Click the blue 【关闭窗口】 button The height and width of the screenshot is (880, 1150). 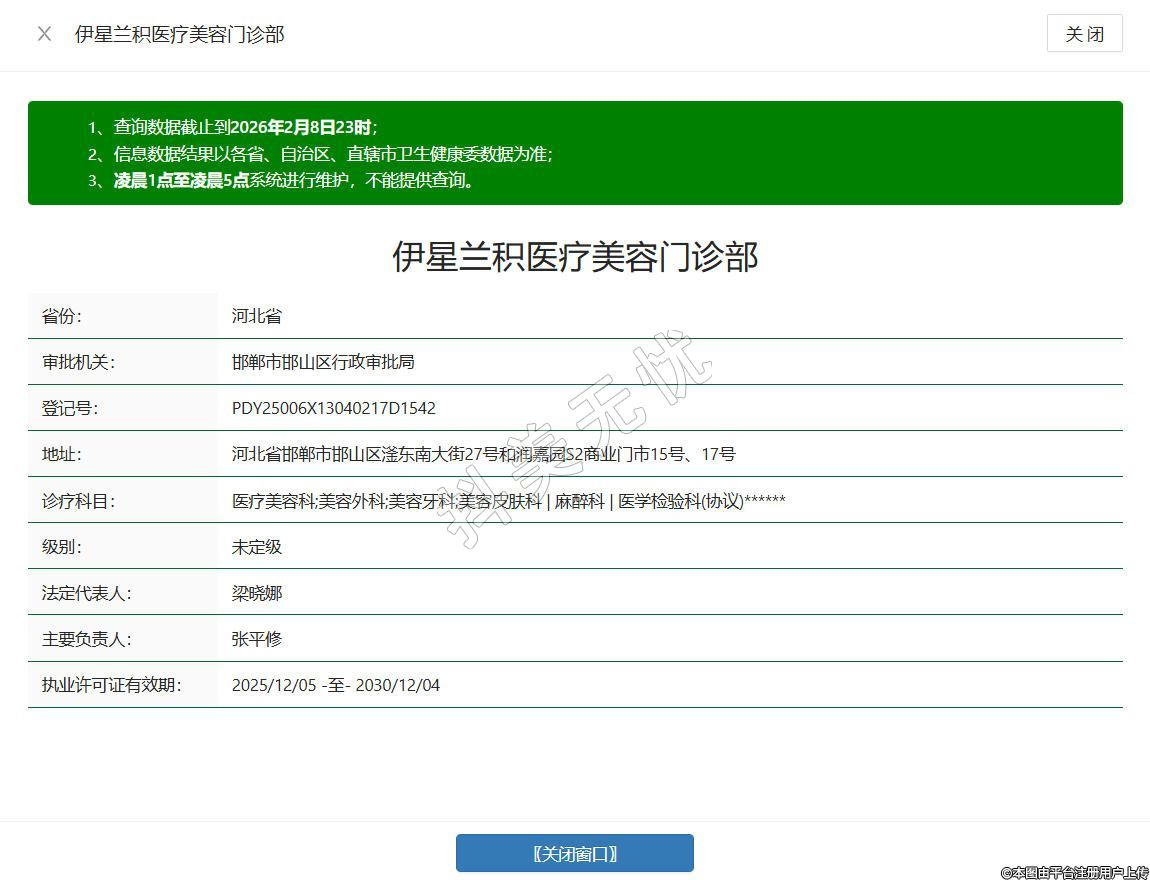click(x=574, y=853)
